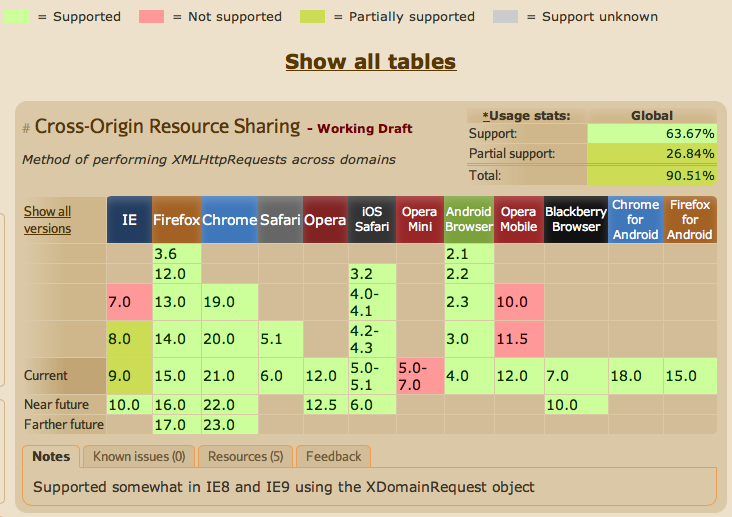Select the Opera Mini column header

420,220
